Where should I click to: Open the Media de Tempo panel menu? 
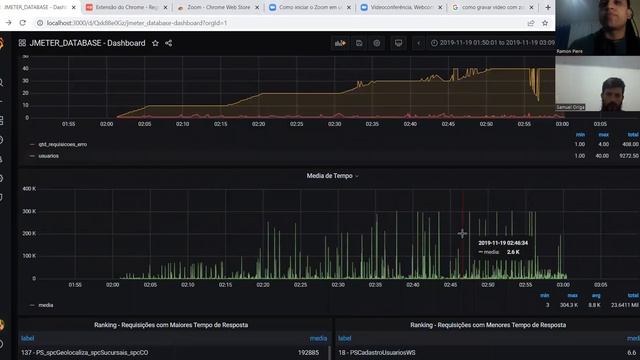coord(332,176)
